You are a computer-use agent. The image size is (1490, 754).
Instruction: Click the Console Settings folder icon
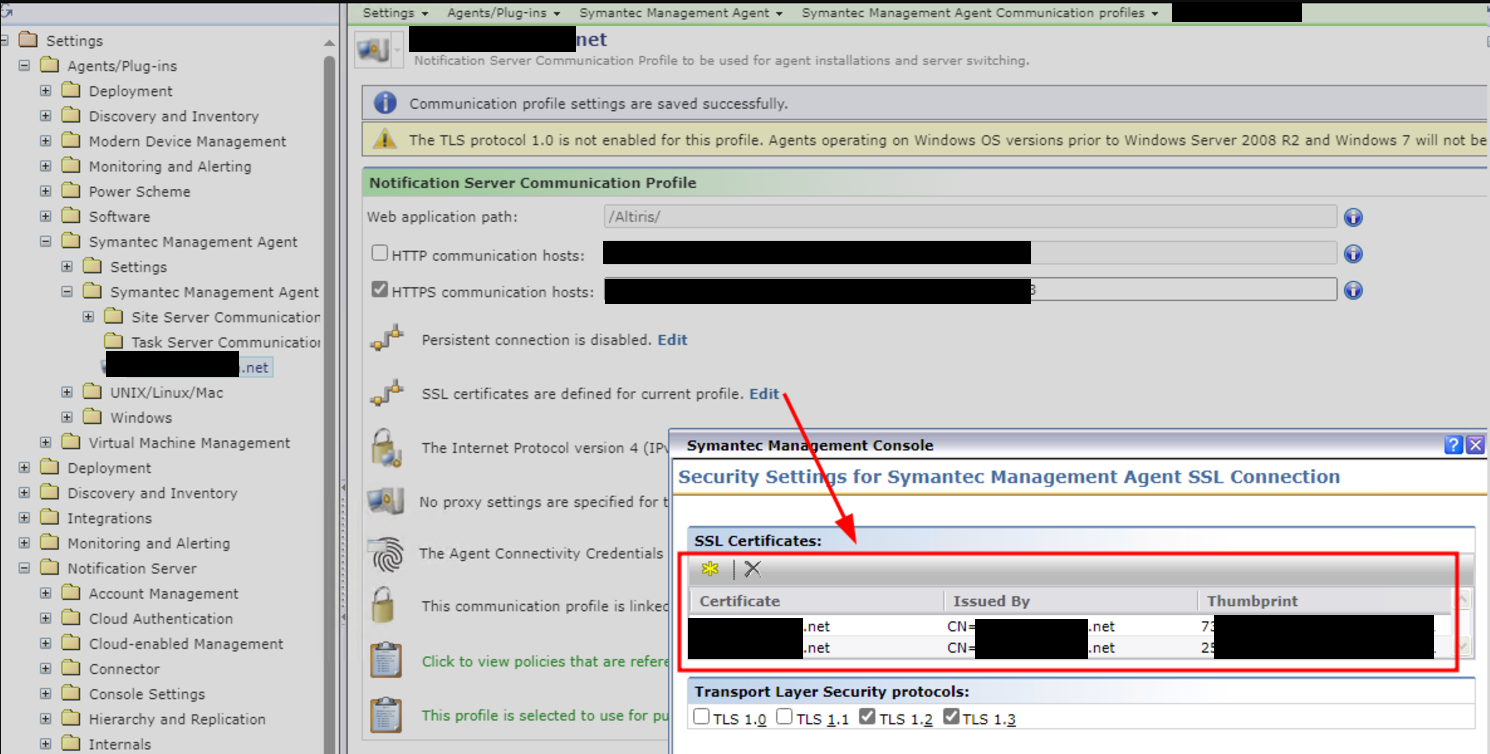click(x=71, y=693)
